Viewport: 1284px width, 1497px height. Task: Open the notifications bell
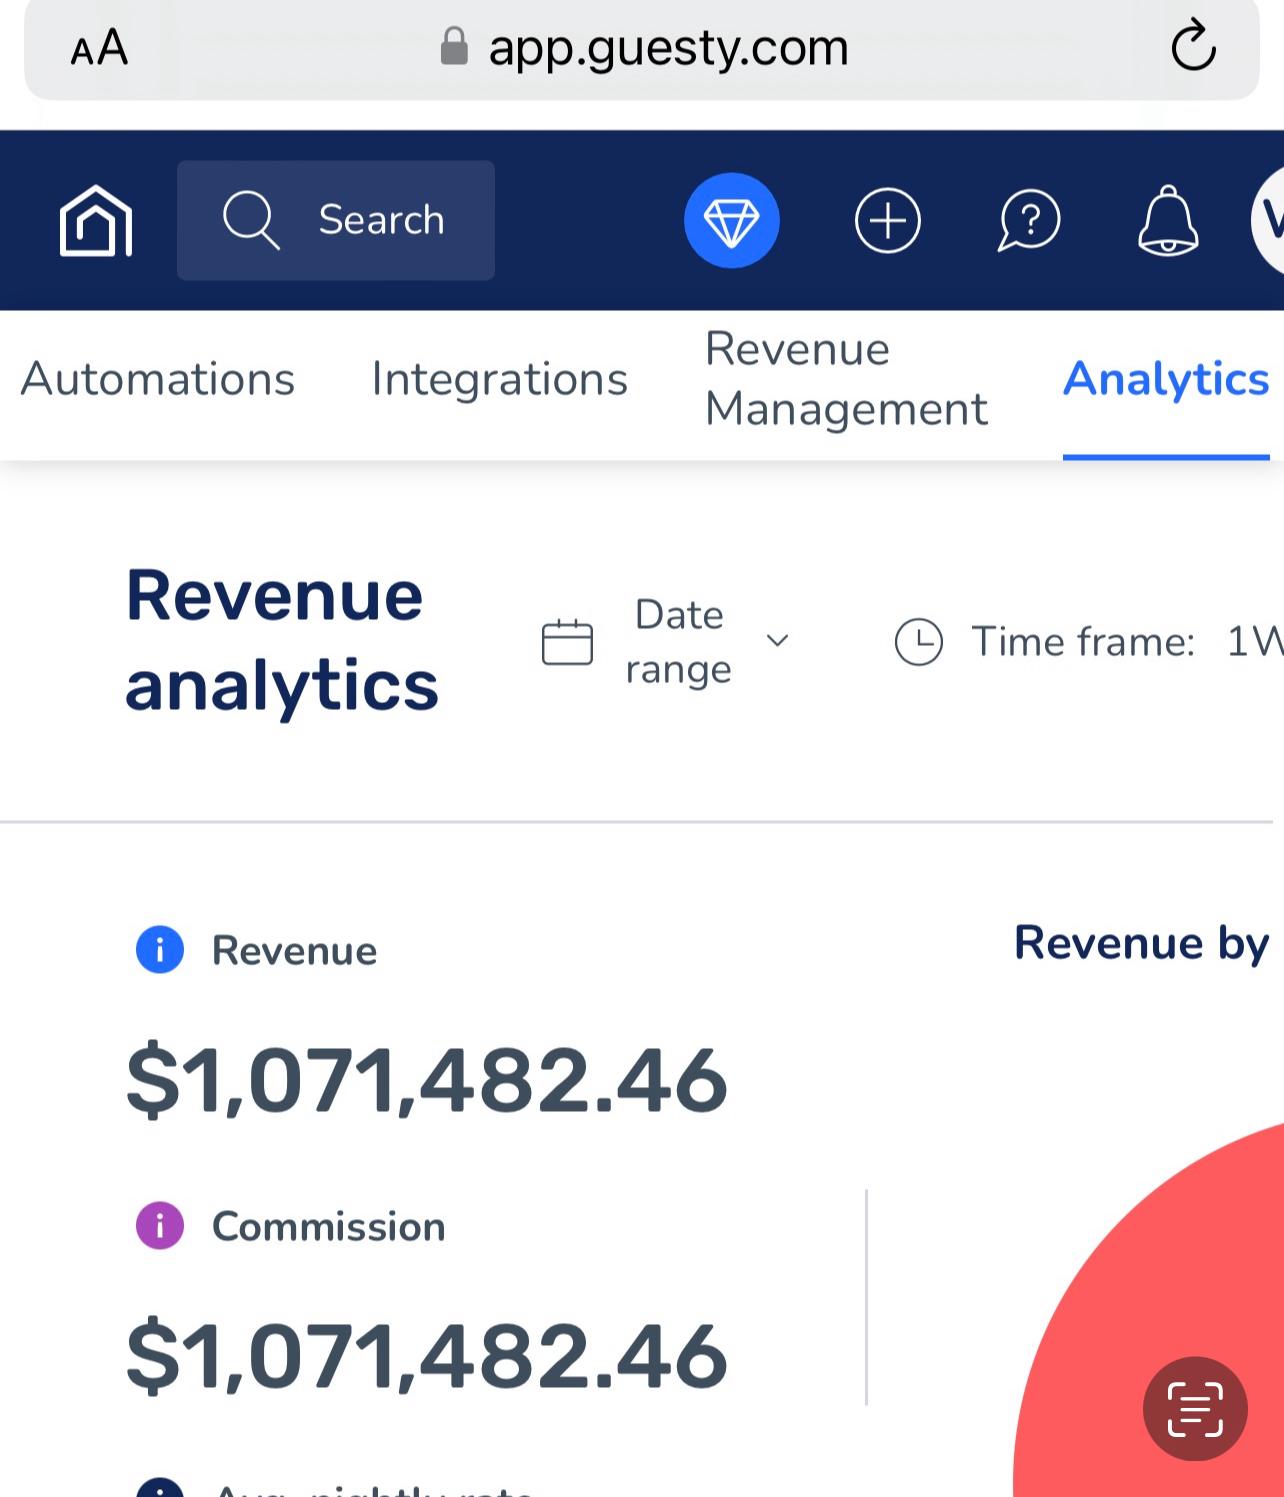pyautogui.click(x=1167, y=221)
